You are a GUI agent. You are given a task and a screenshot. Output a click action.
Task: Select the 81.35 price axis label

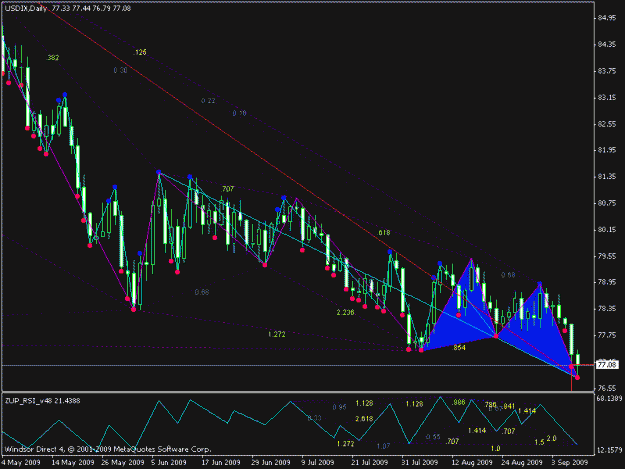coord(607,177)
